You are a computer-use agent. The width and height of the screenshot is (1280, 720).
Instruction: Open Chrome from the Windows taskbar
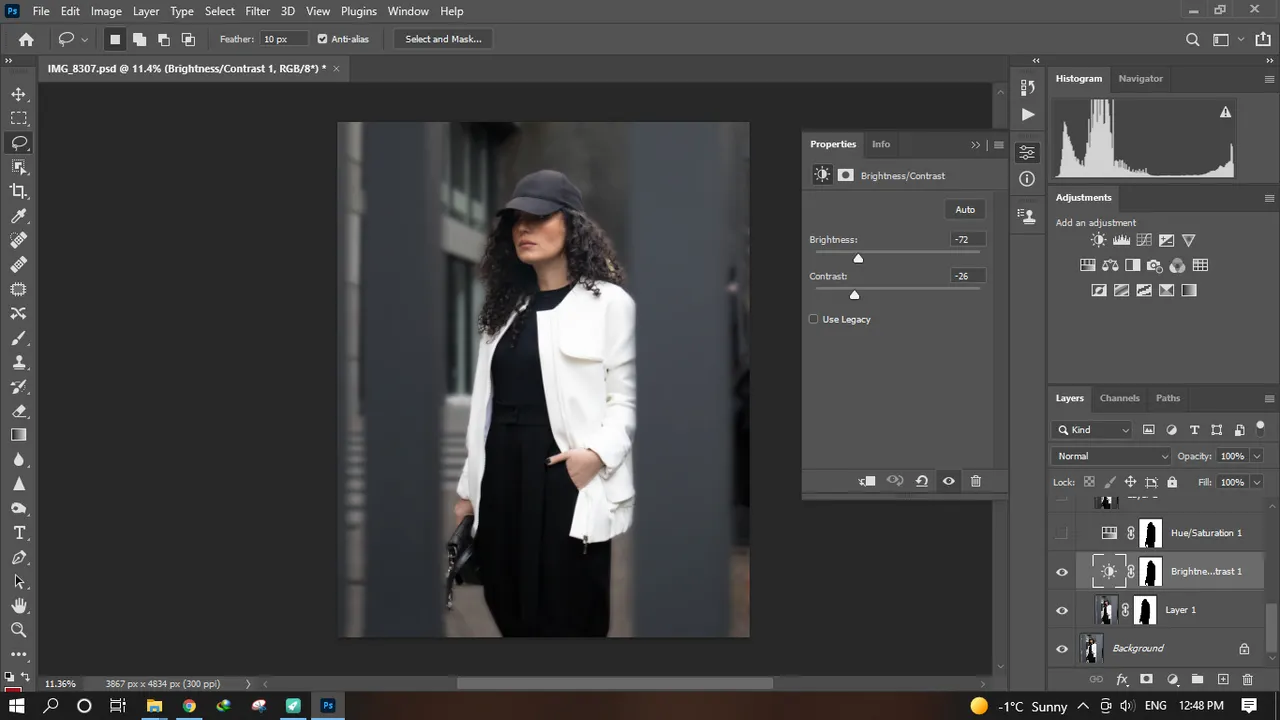(x=189, y=706)
